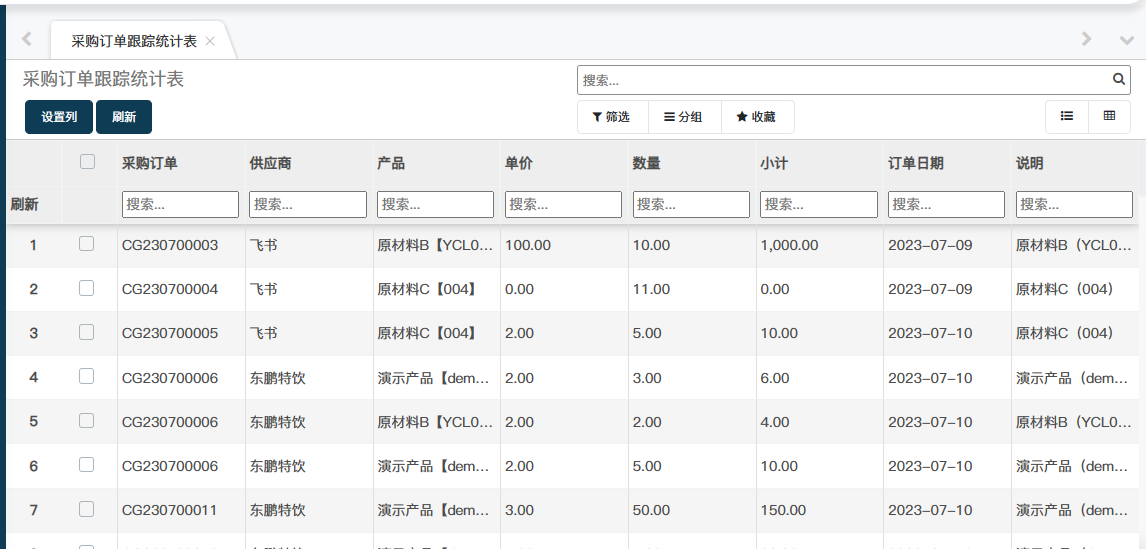Focus the 供应商 column search field
Viewport: 1146px width, 549px height.
[x=308, y=204]
